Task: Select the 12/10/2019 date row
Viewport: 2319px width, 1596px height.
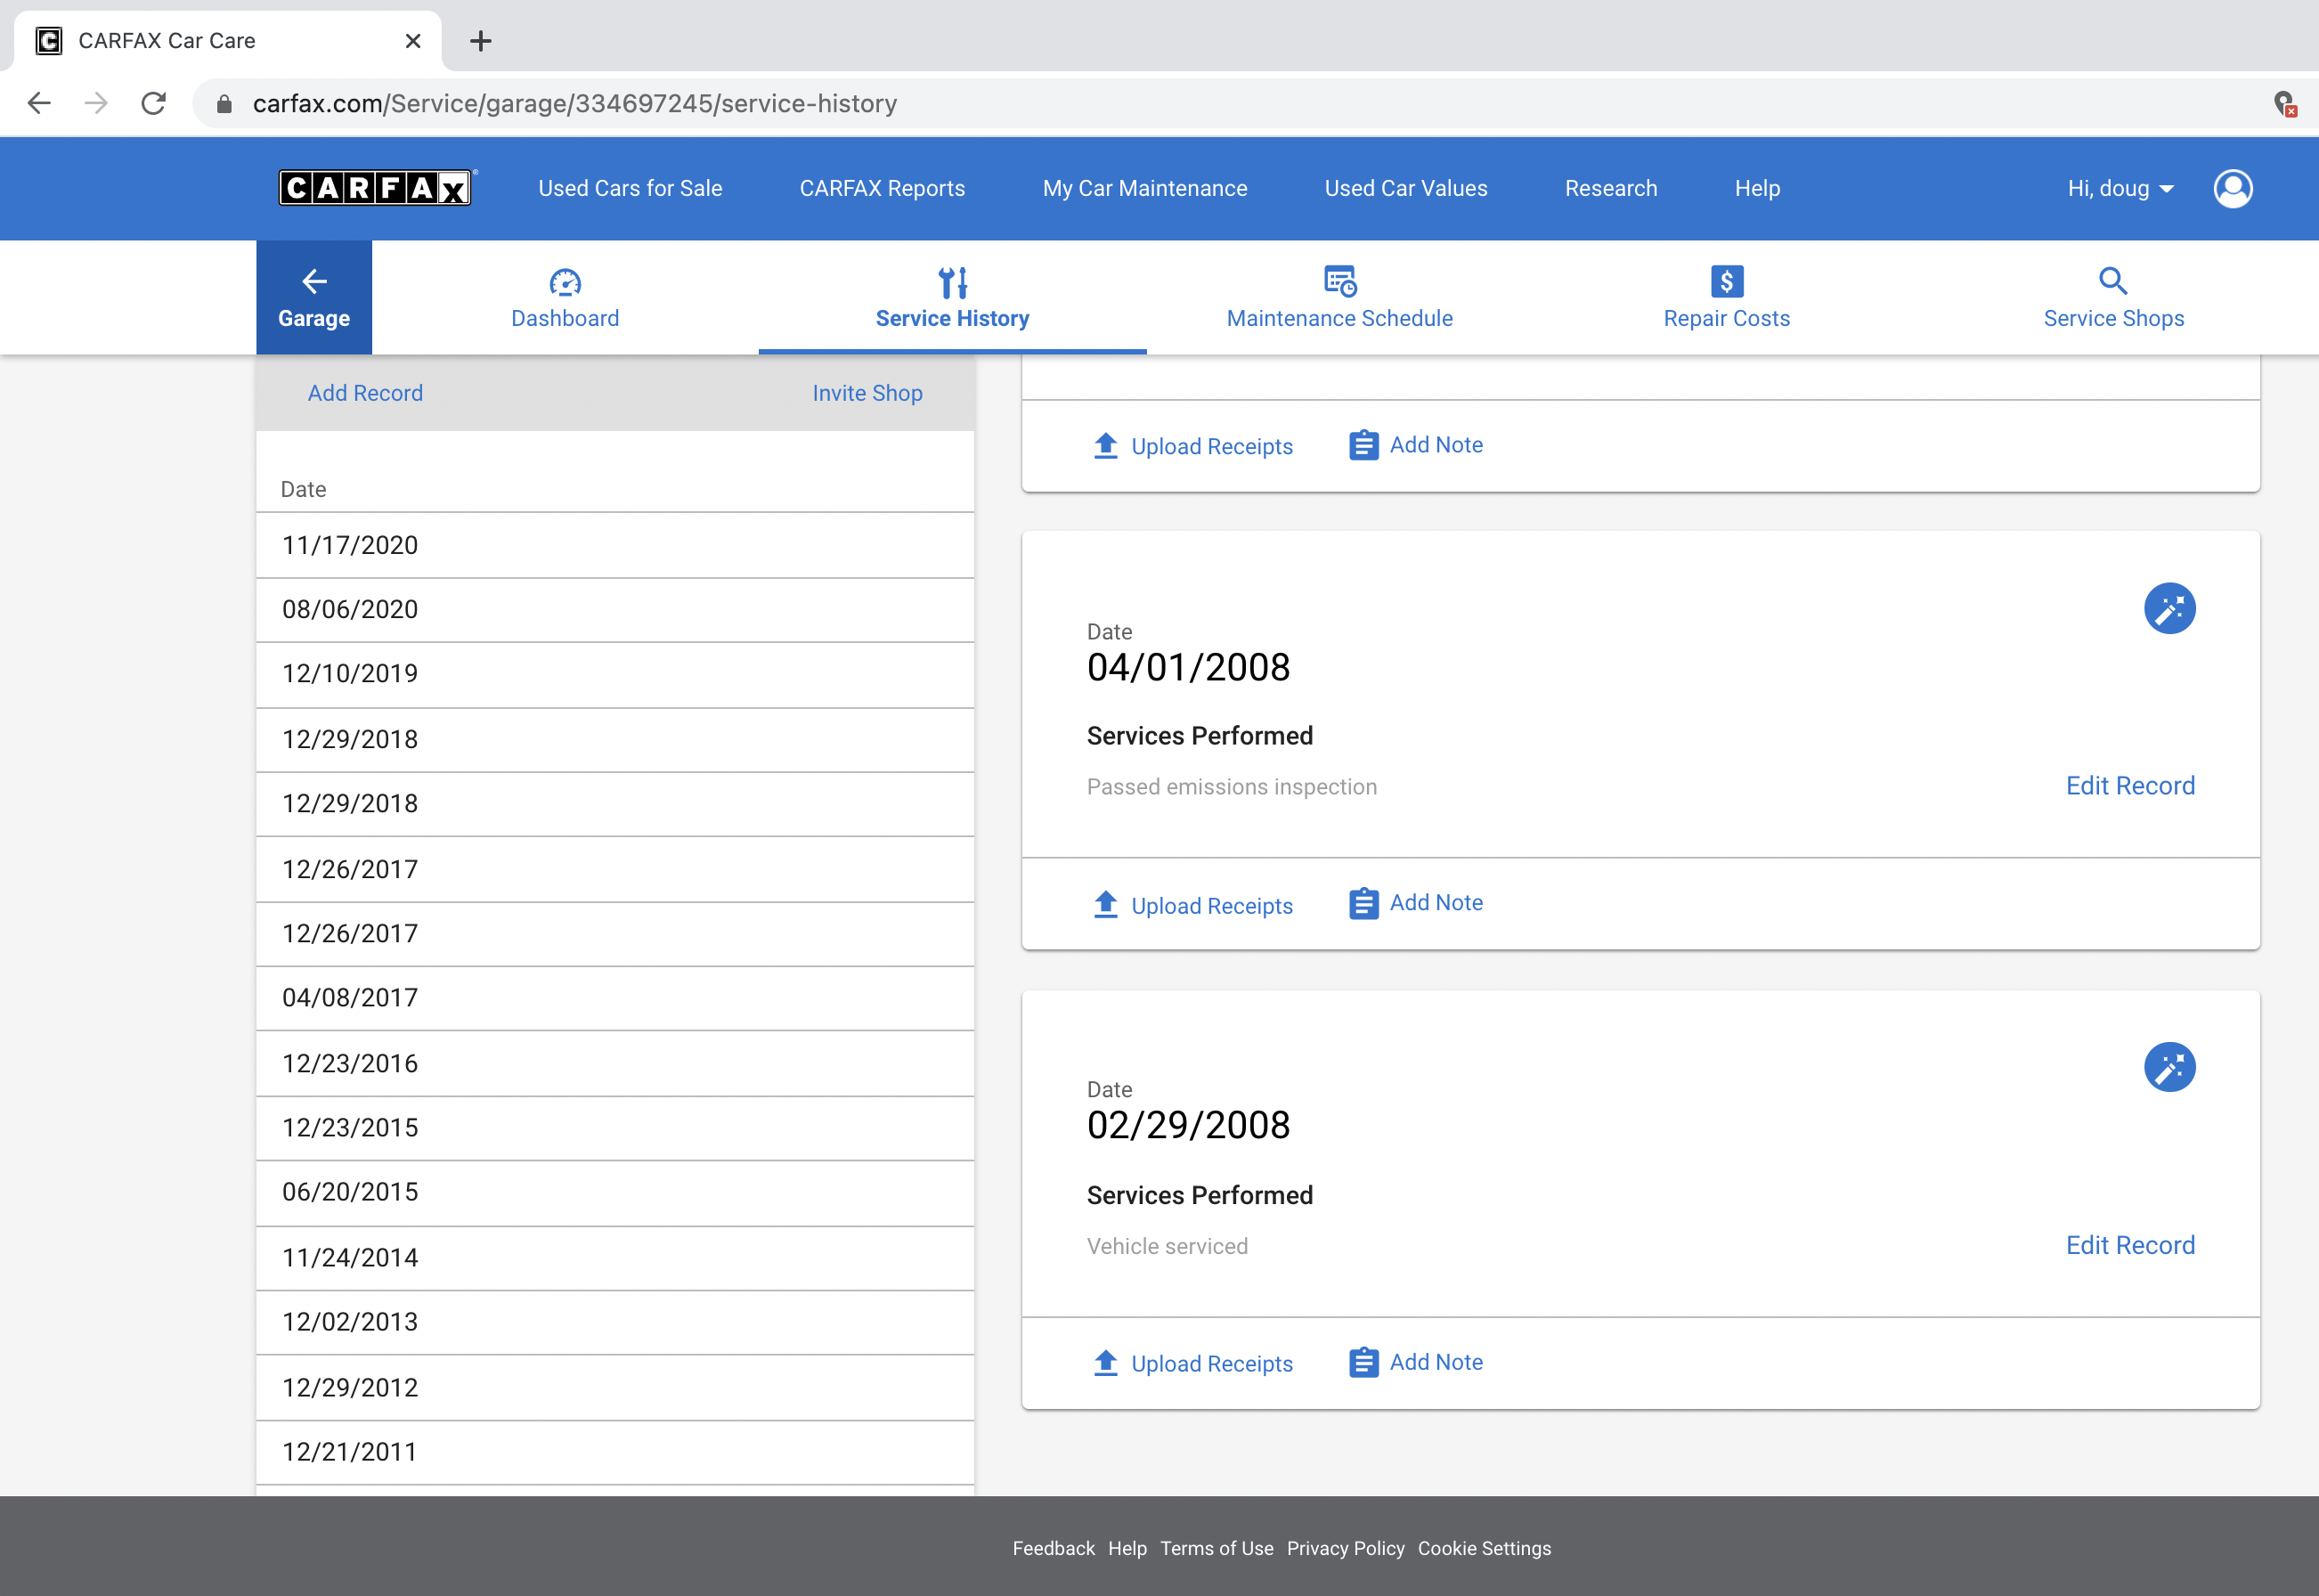Action: coord(615,673)
